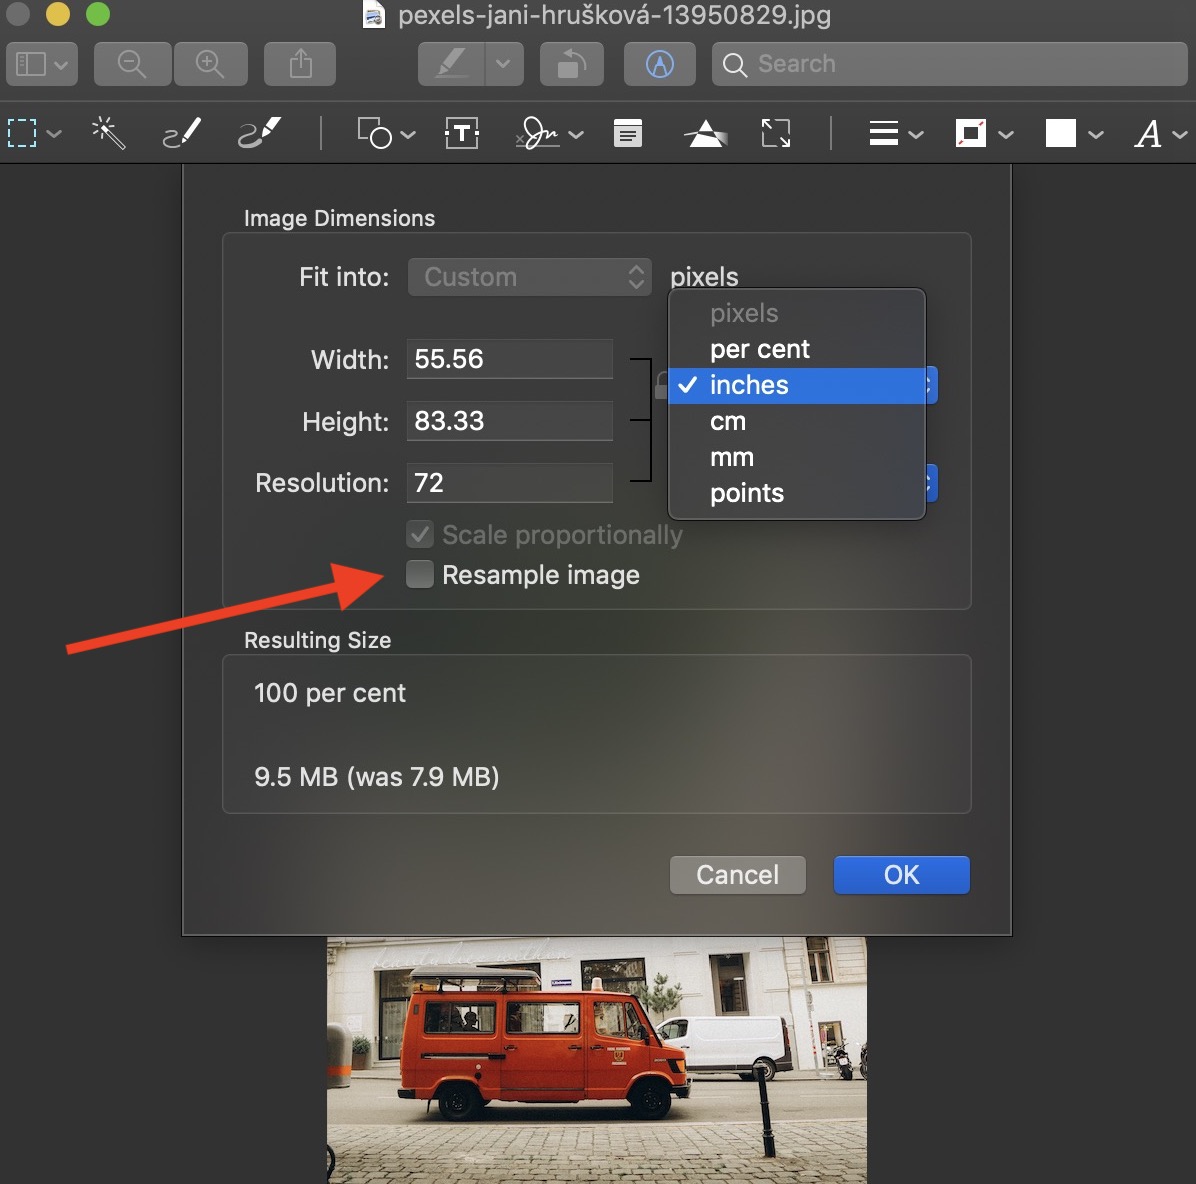Image resolution: width=1196 pixels, height=1184 pixels.
Task: Enable the Resample image checkbox
Action: tap(420, 574)
